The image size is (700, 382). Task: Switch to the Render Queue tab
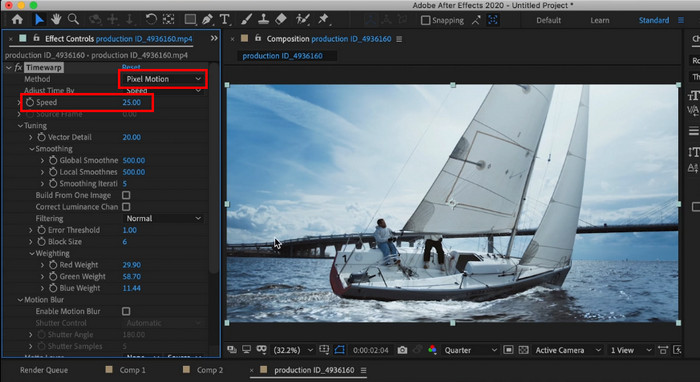click(44, 370)
